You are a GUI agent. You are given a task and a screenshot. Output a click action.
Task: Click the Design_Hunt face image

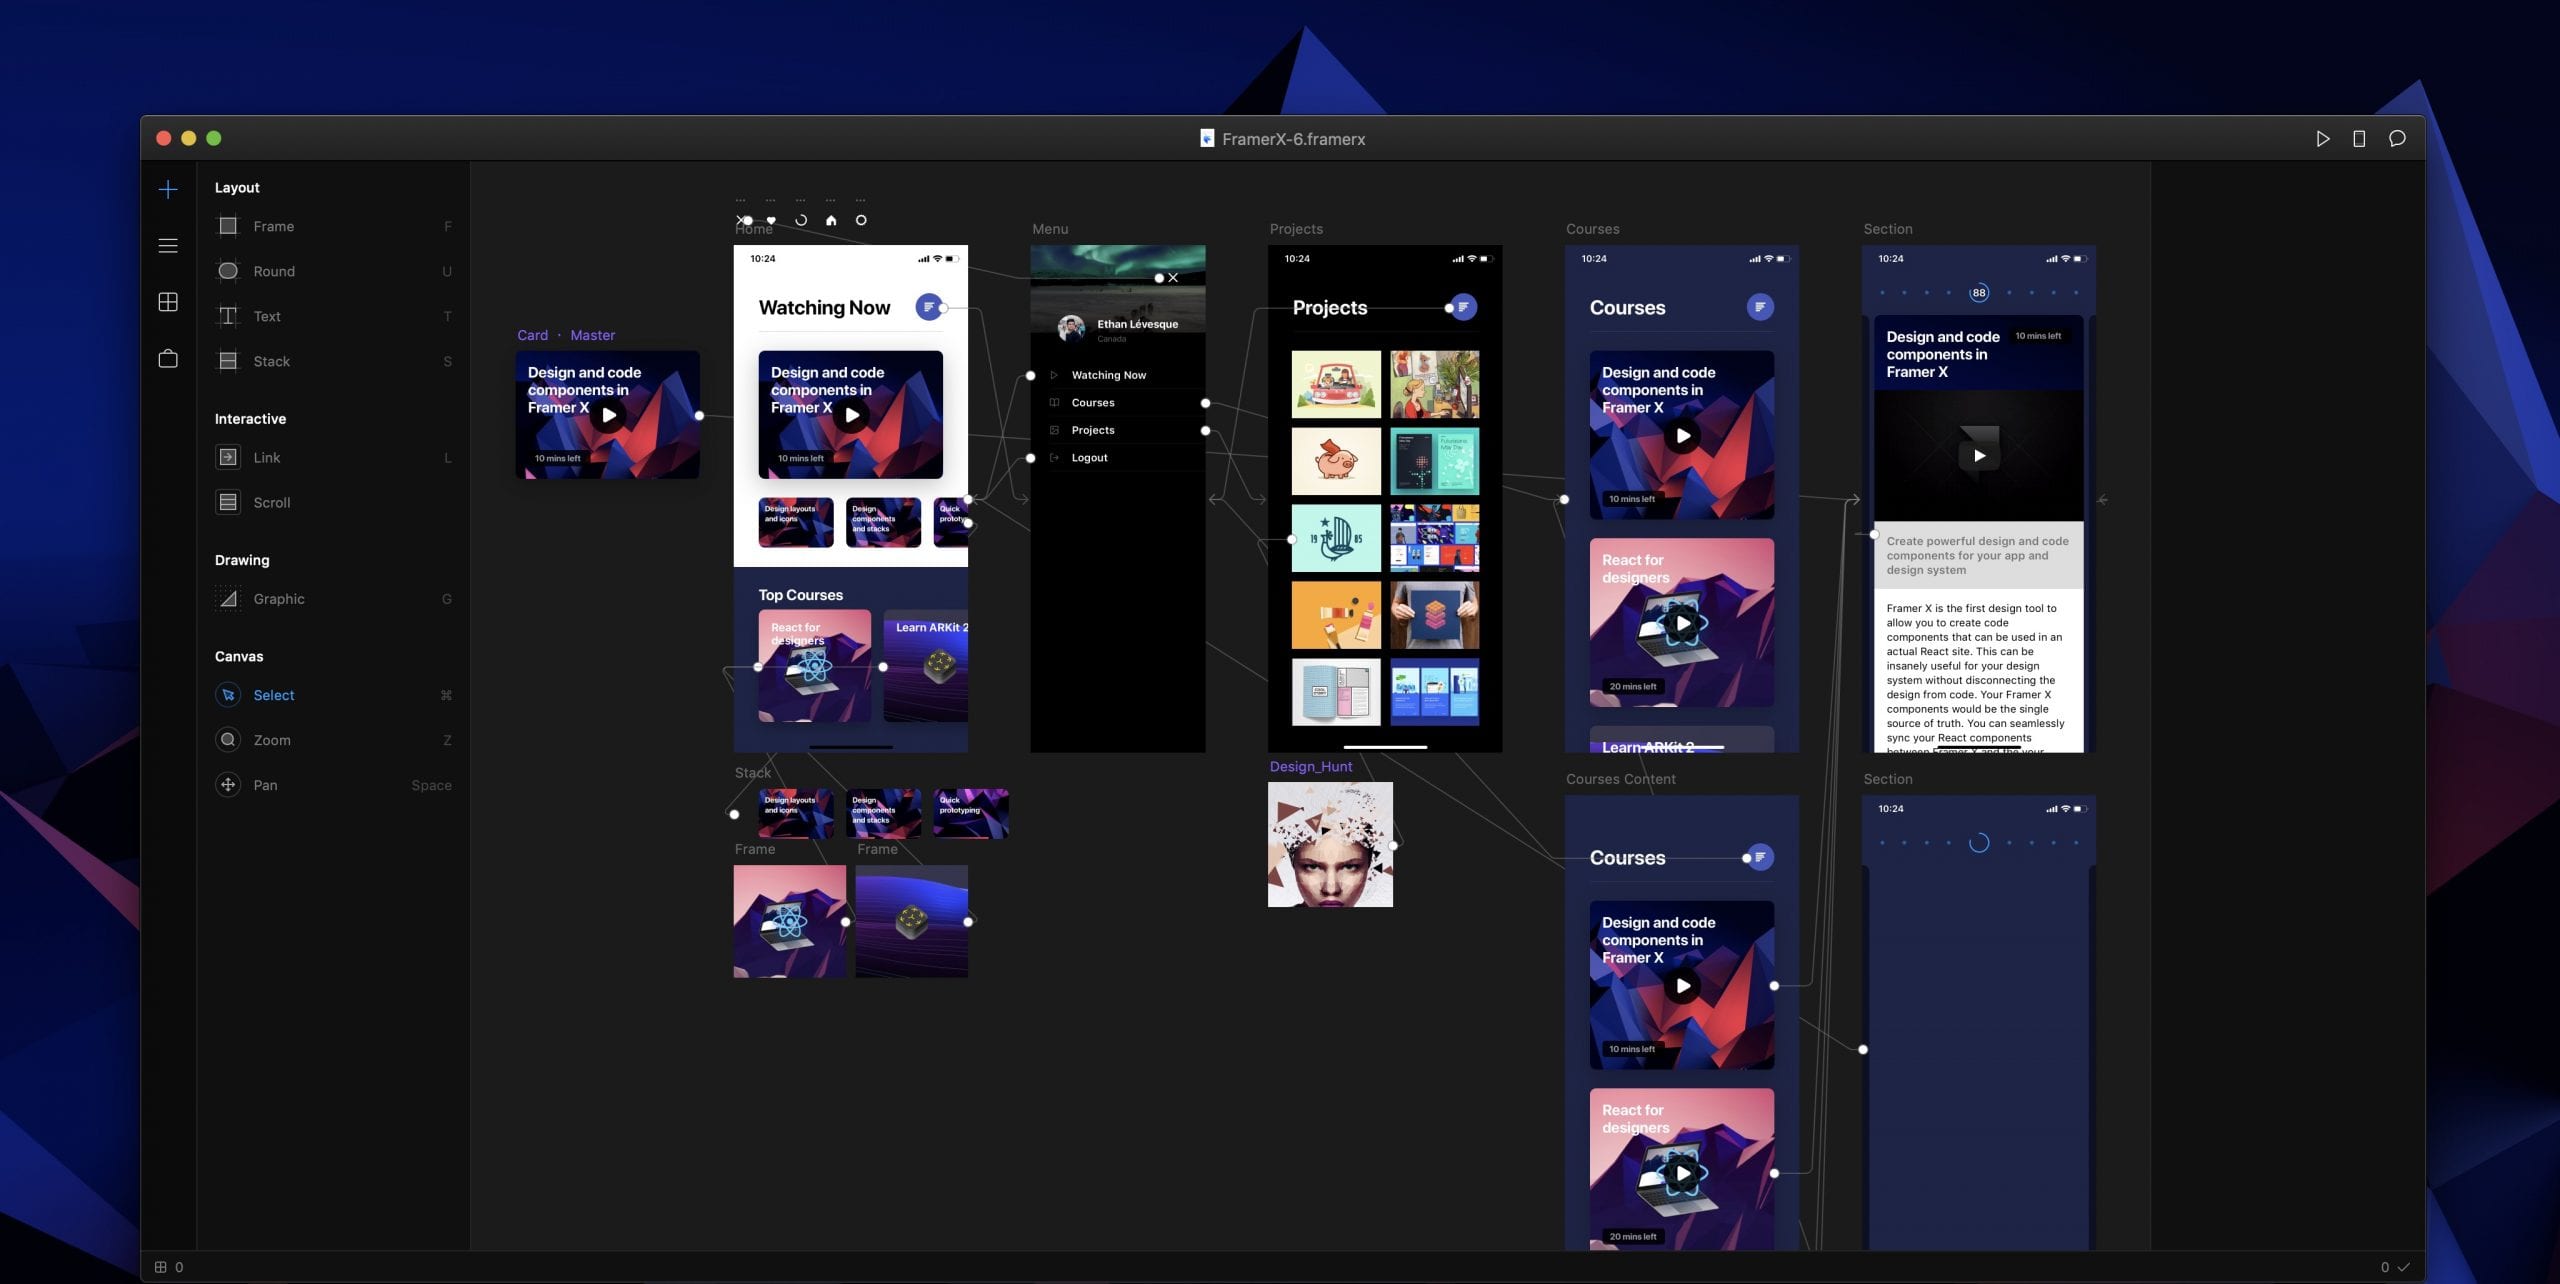(1330, 845)
